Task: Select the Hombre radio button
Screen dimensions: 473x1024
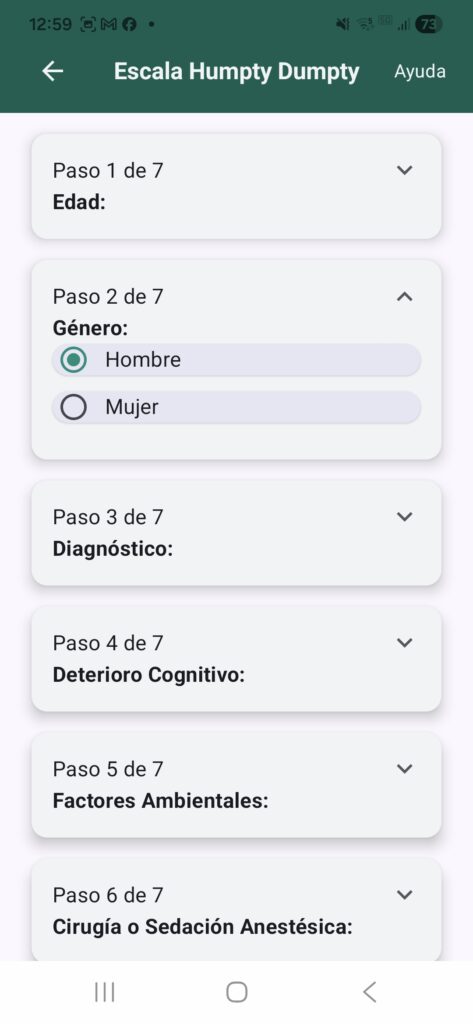Action: click(x=73, y=360)
